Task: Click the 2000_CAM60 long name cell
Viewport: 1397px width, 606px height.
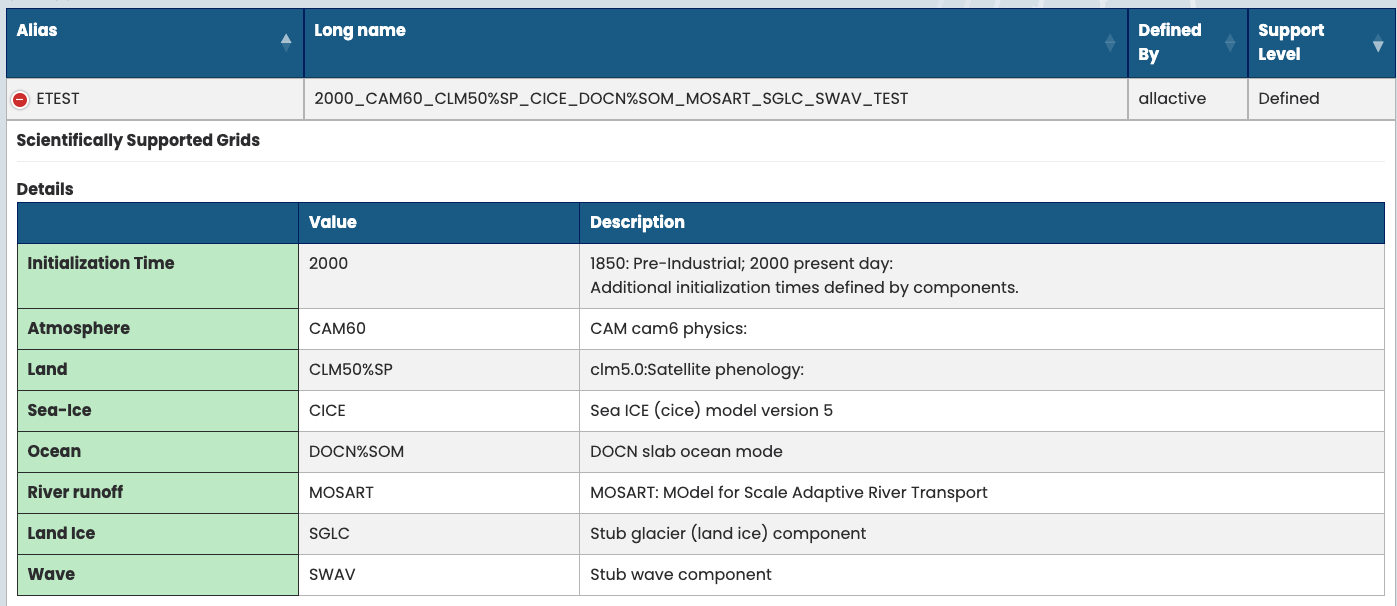Action: 611,99
